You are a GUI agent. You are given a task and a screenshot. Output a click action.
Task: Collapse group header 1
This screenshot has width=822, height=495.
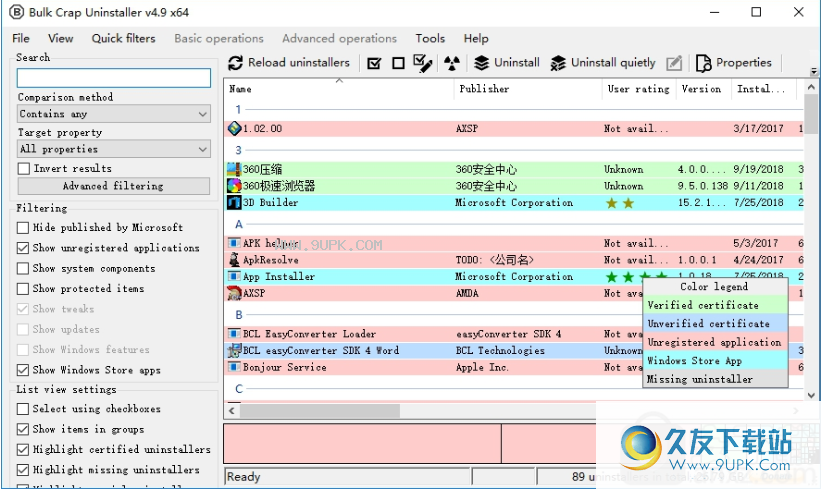238,109
